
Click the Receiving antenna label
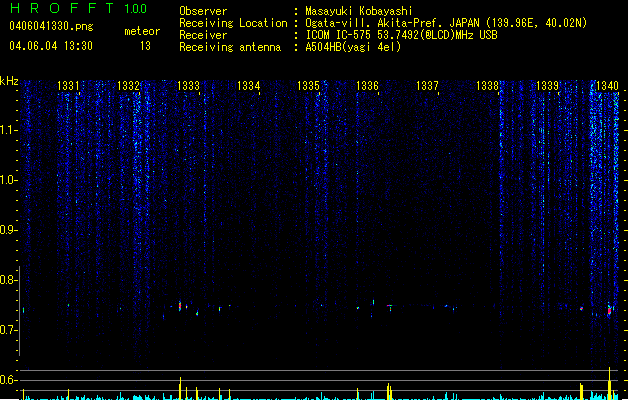point(230,47)
